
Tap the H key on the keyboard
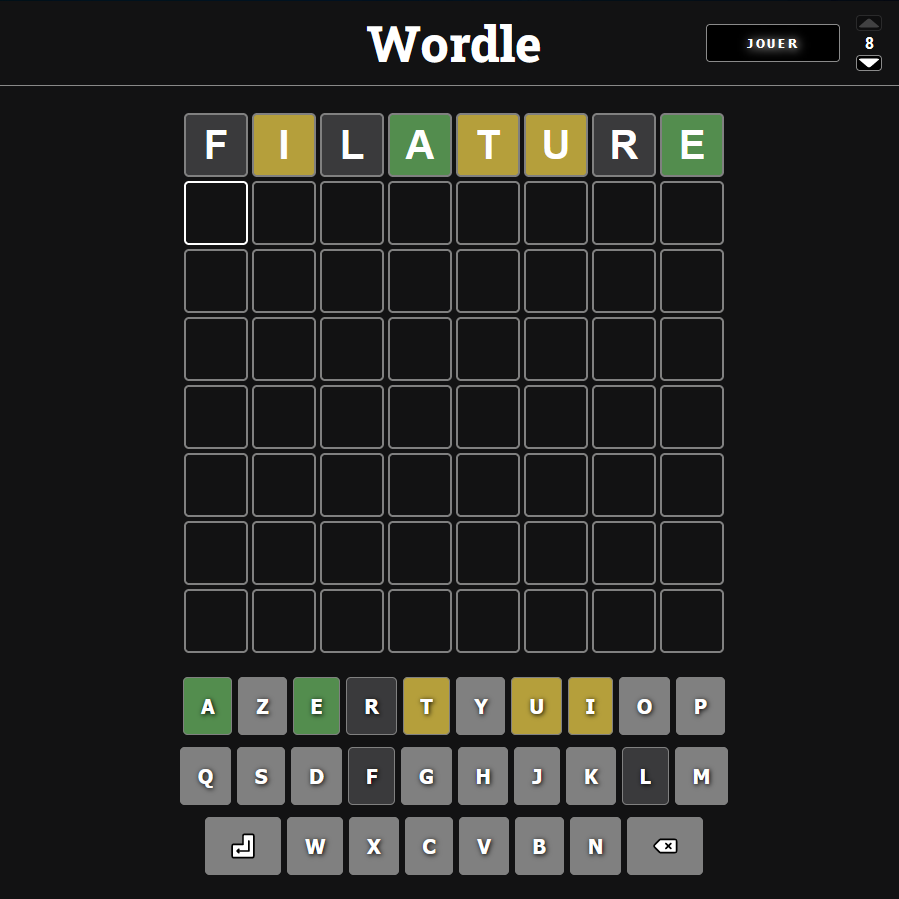(483, 776)
